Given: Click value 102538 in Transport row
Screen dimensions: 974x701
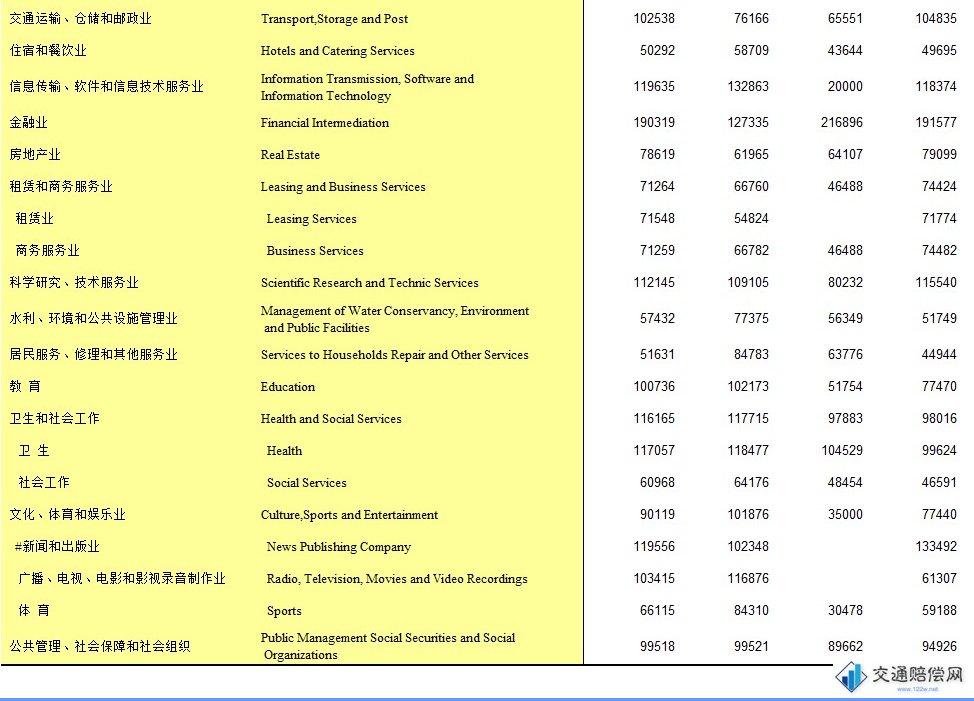Looking at the screenshot, I should pyautogui.click(x=654, y=19).
